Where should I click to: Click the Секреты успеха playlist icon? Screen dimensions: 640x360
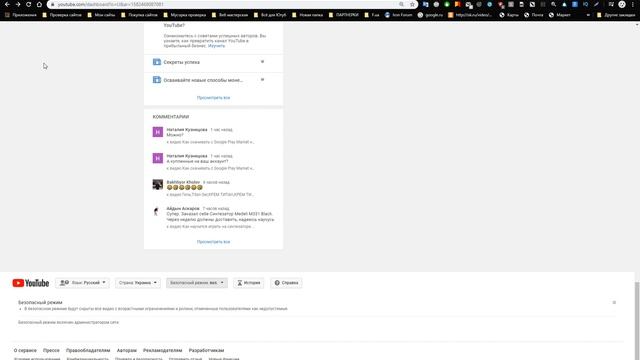click(157, 62)
